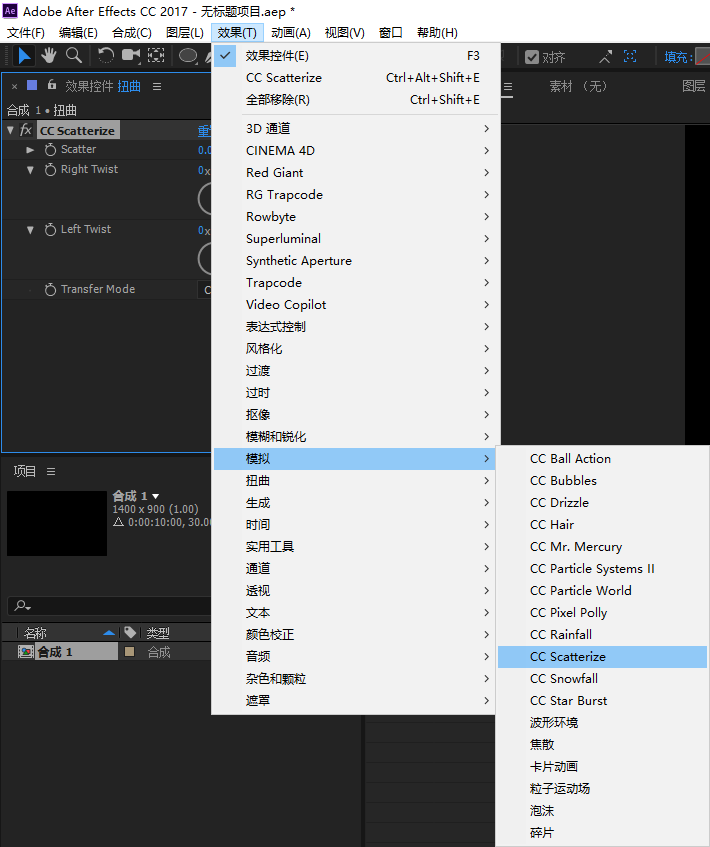
Task: Select the Pan Behind anchor point tool
Action: click(x=156, y=55)
